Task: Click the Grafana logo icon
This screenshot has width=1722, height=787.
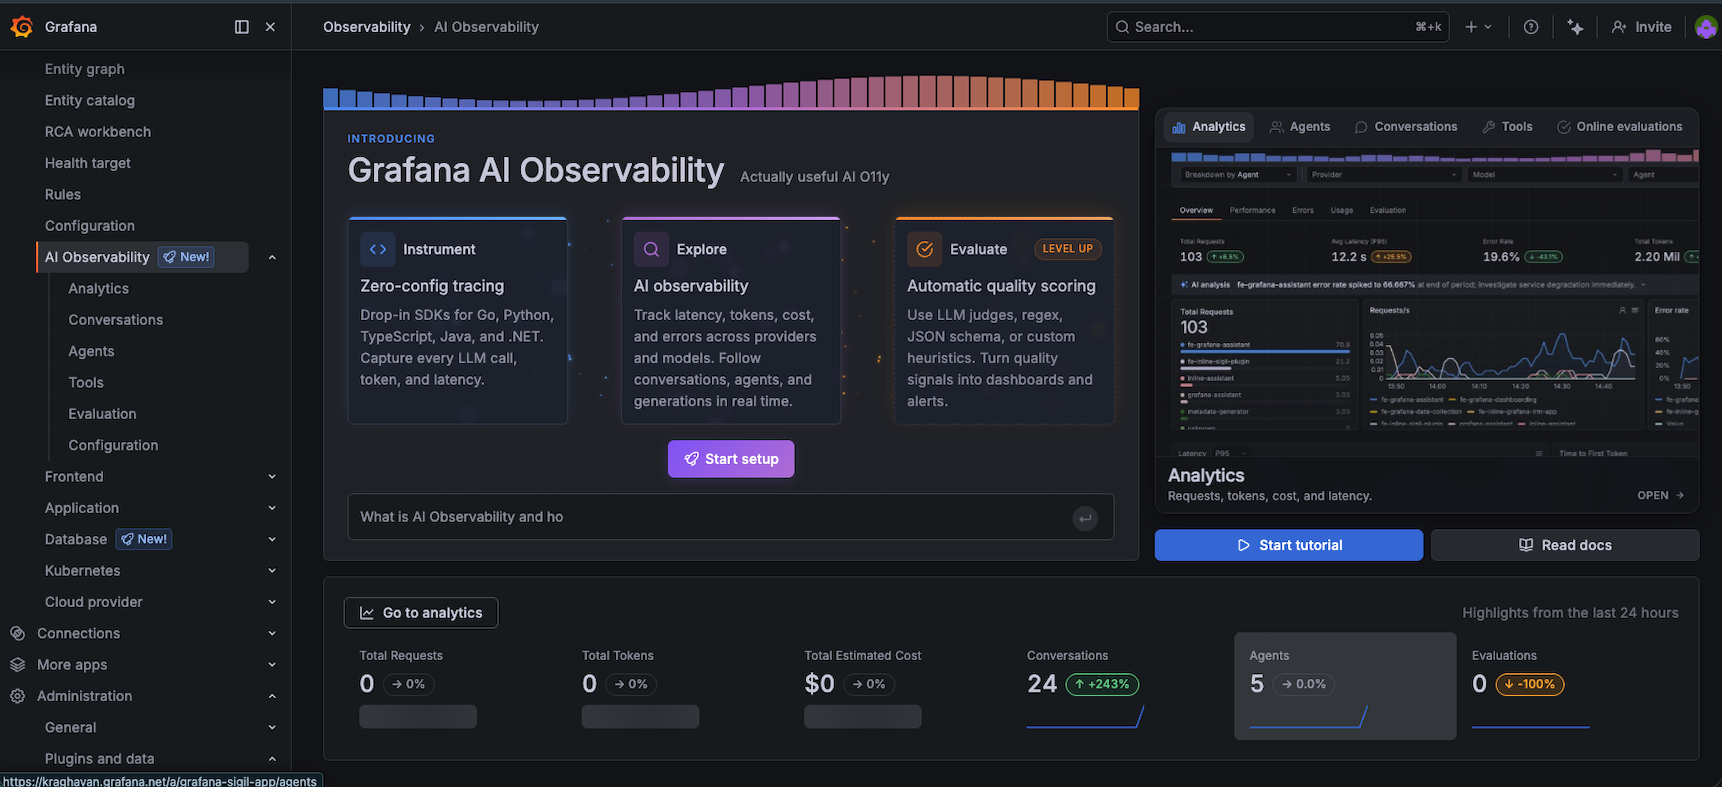Action: tap(22, 27)
